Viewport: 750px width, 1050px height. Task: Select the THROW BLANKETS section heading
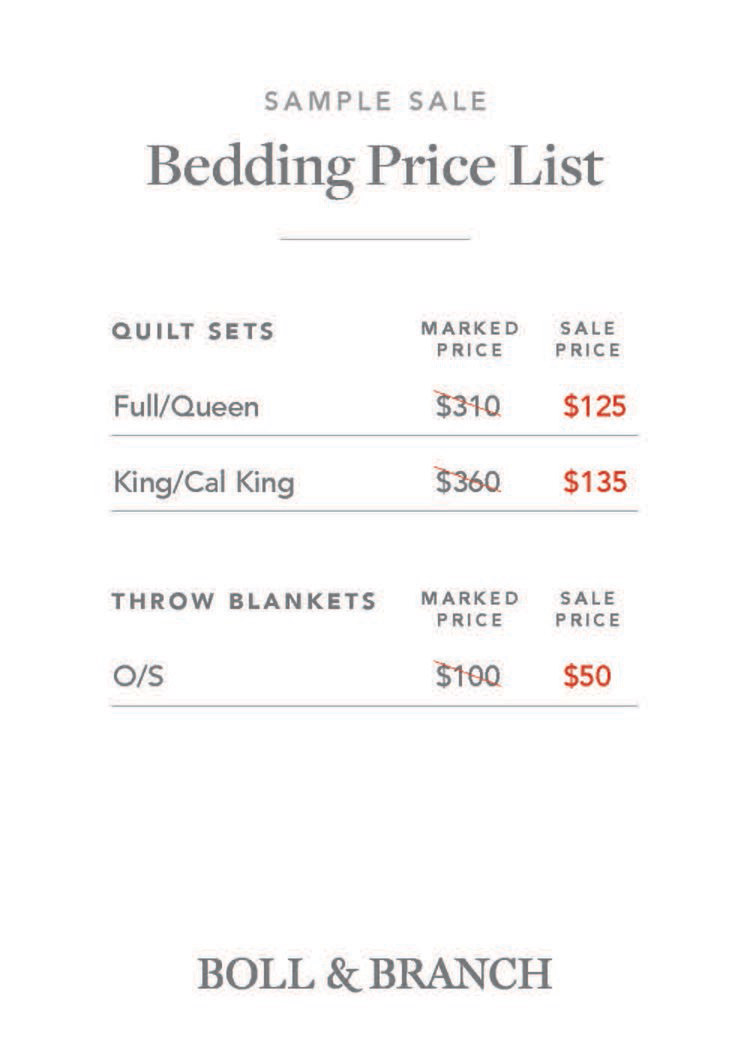(244, 602)
